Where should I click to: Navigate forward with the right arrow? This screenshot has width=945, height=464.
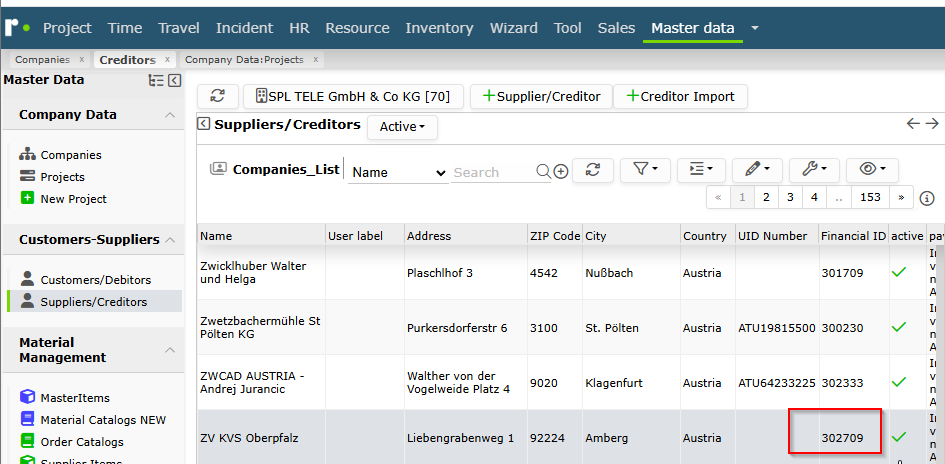[932, 124]
